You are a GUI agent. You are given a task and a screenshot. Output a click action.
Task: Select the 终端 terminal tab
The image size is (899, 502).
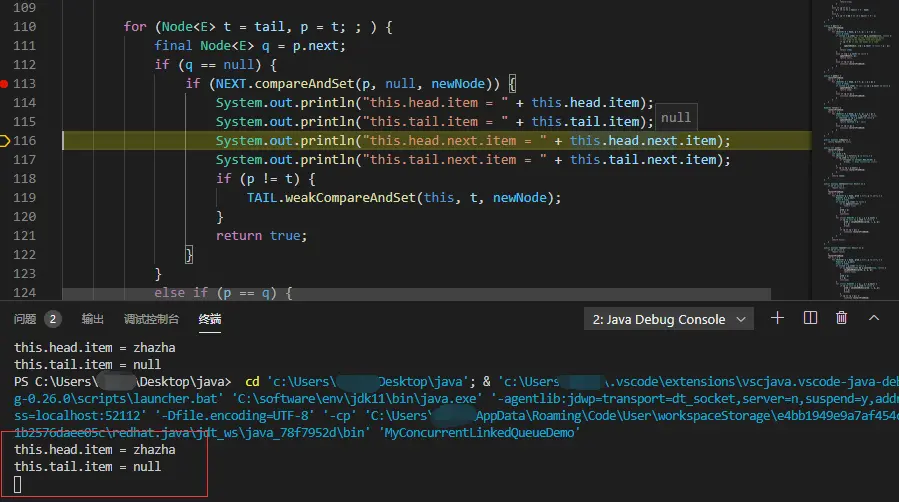tap(210, 319)
